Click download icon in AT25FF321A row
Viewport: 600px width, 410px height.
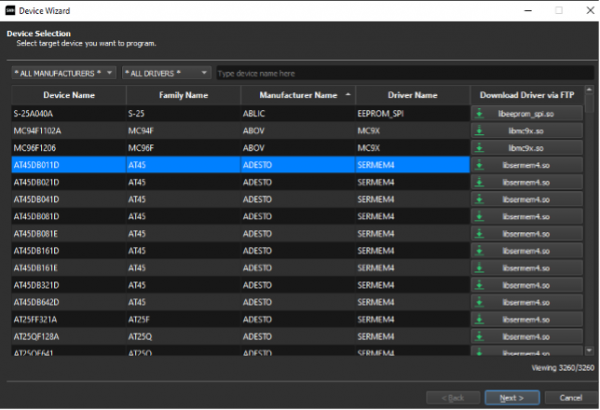click(480, 318)
